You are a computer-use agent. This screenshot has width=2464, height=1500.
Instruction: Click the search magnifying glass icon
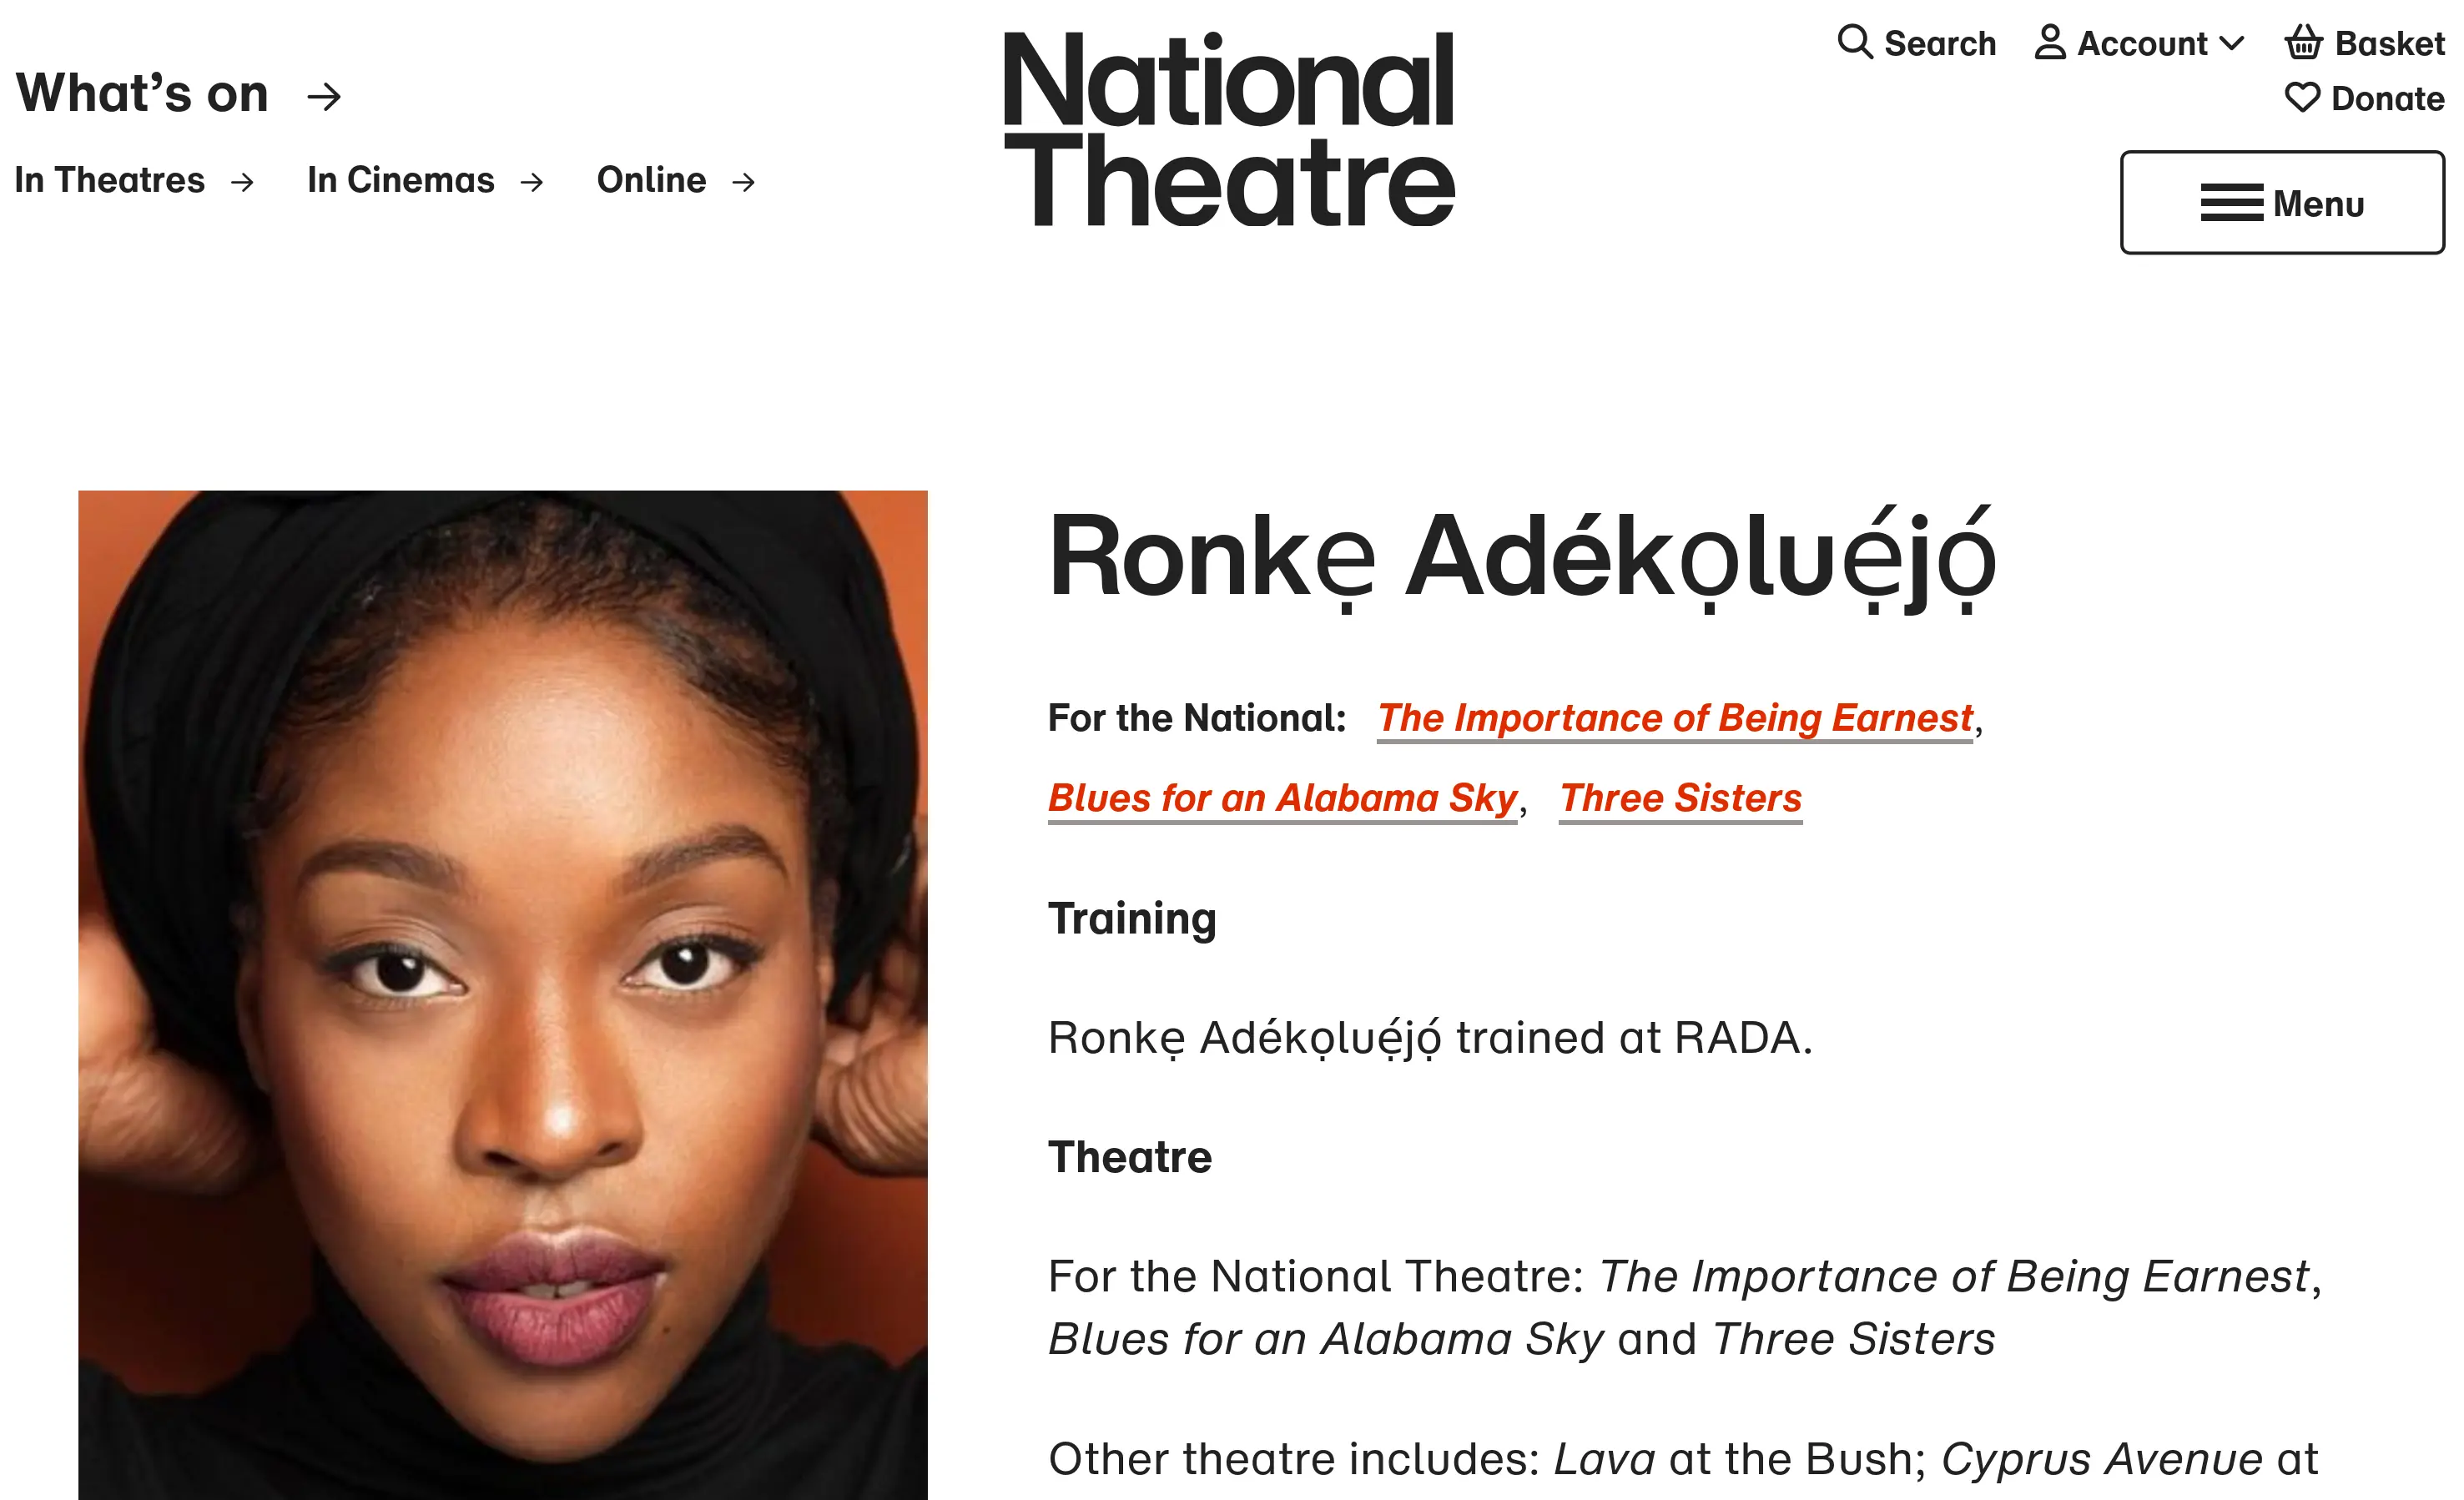(1854, 43)
